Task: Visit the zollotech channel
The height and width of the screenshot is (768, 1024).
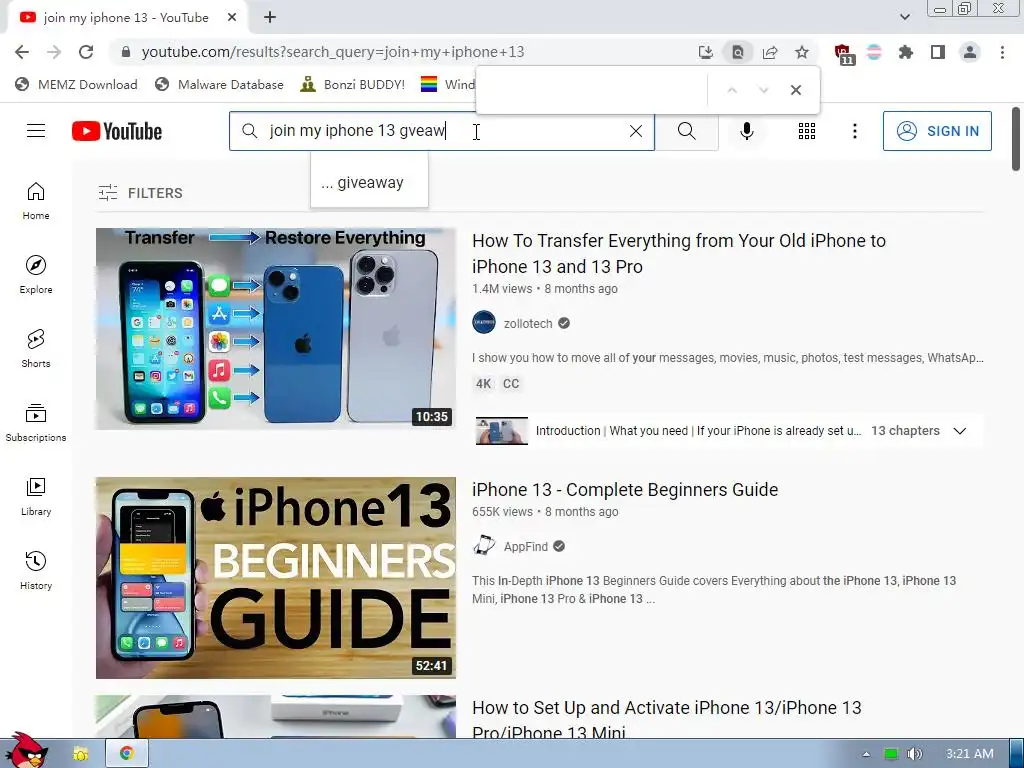Action: point(528,323)
